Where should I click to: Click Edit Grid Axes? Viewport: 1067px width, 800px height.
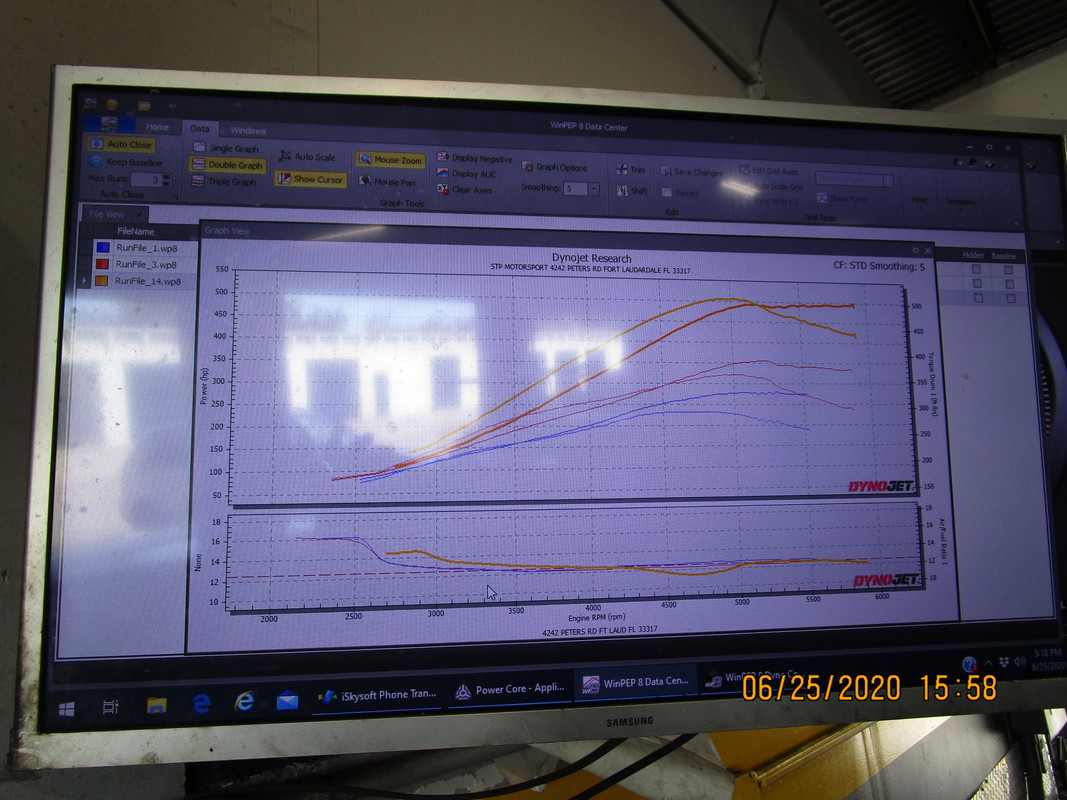pyautogui.click(x=769, y=171)
